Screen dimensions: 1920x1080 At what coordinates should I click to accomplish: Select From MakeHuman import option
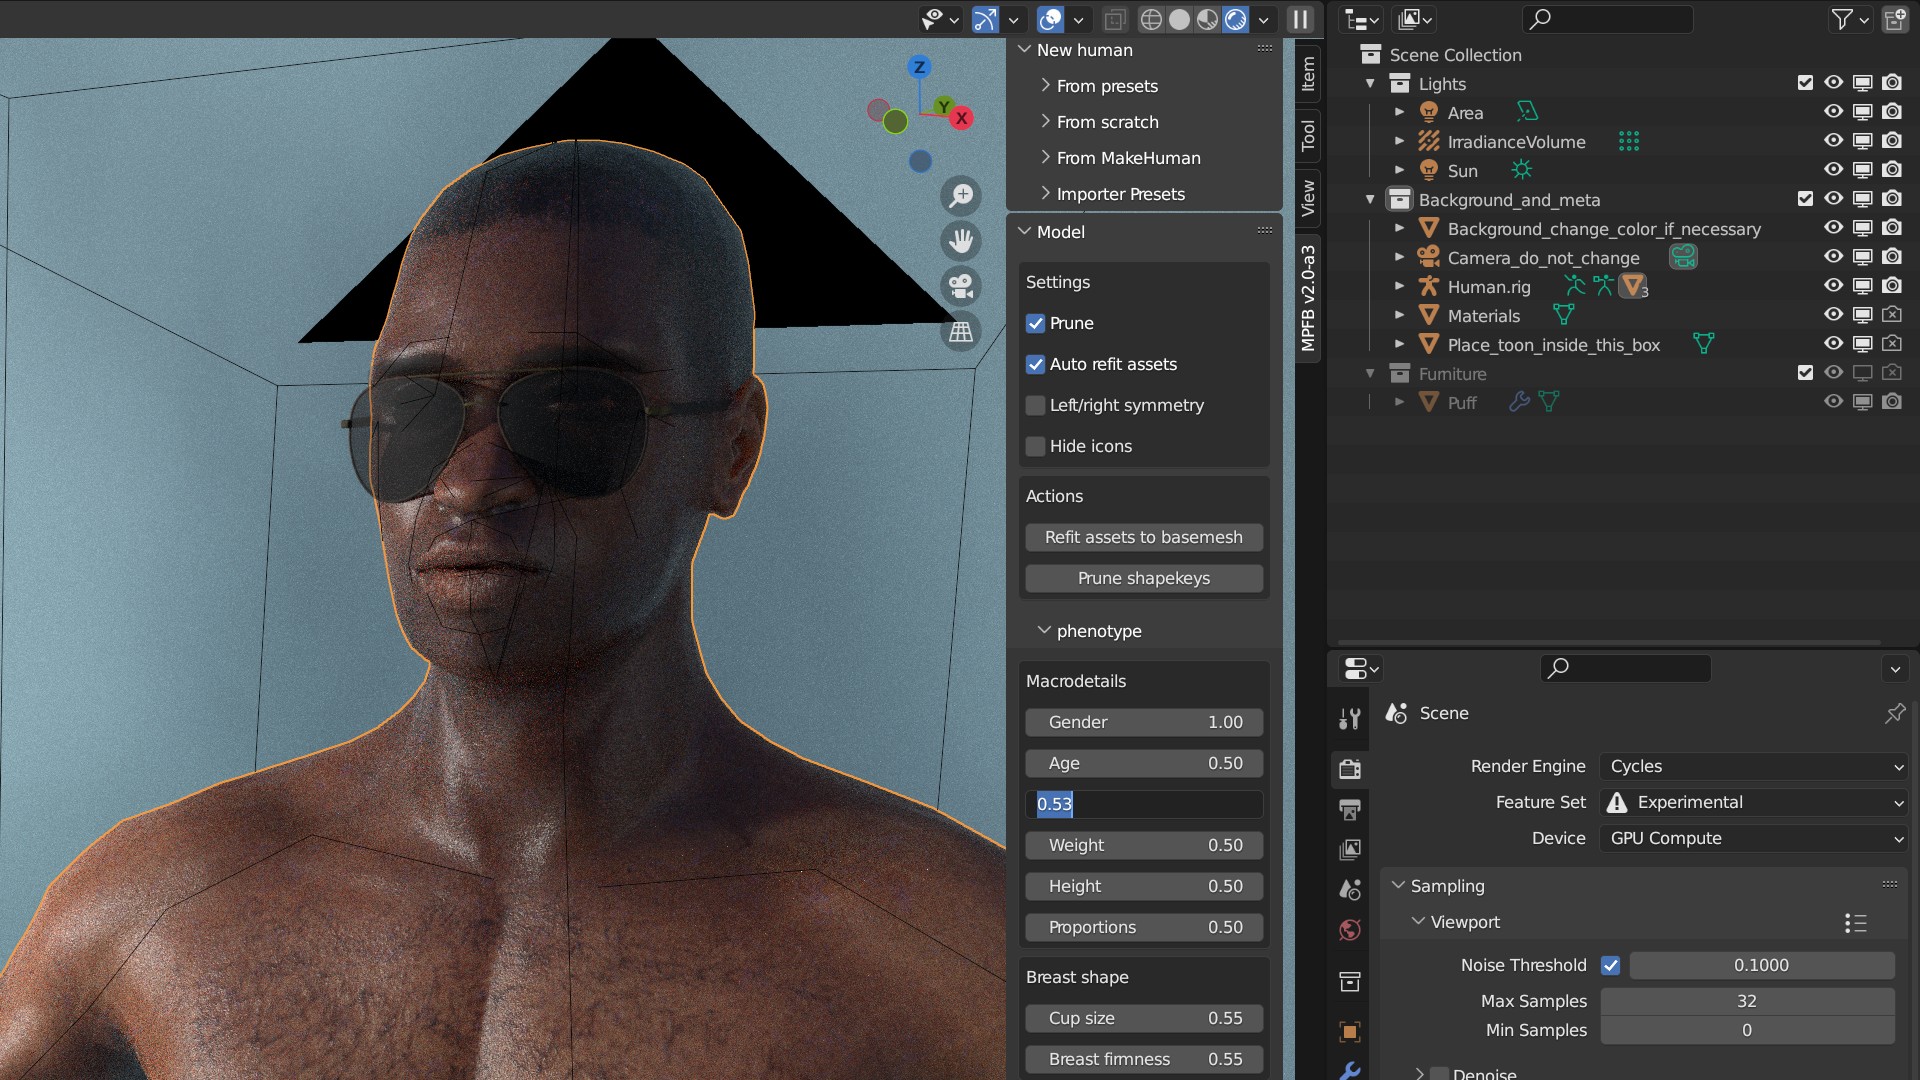tap(1127, 157)
